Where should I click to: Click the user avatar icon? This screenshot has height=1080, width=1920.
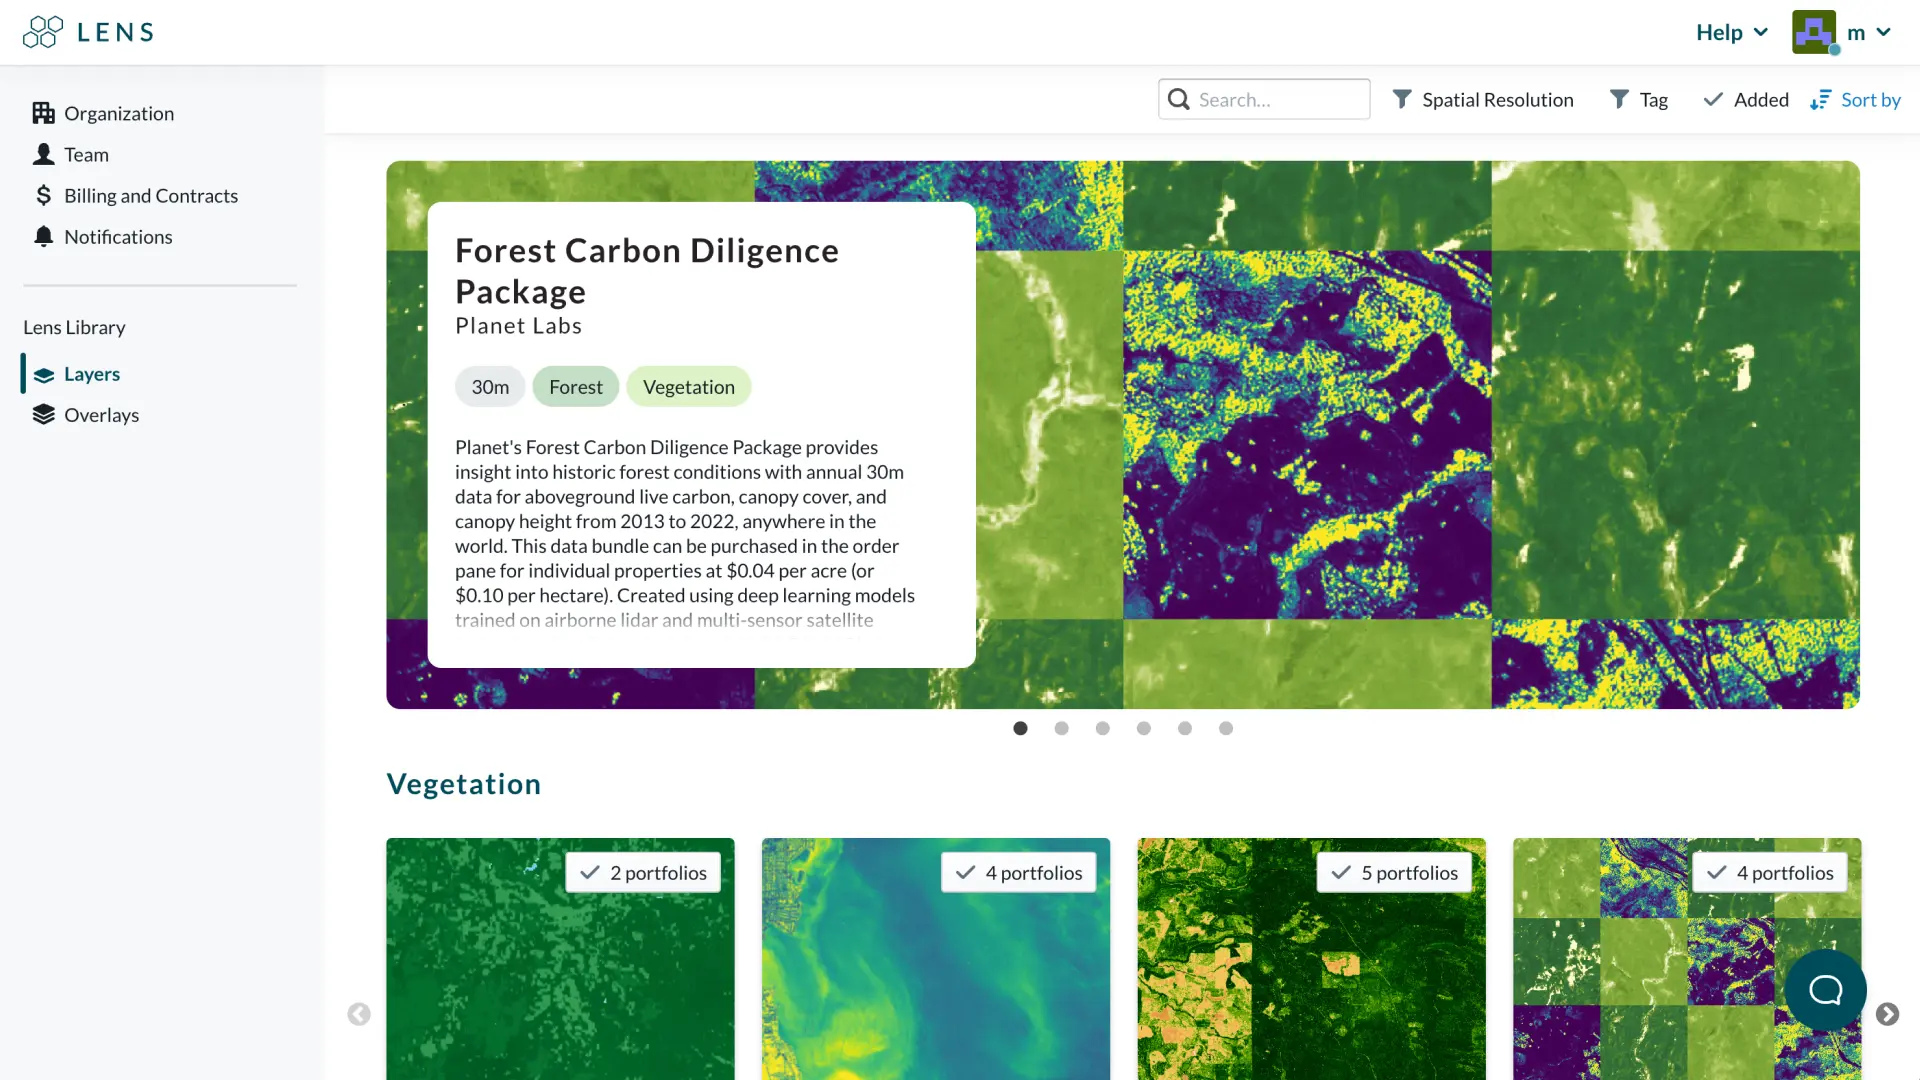(x=1814, y=32)
